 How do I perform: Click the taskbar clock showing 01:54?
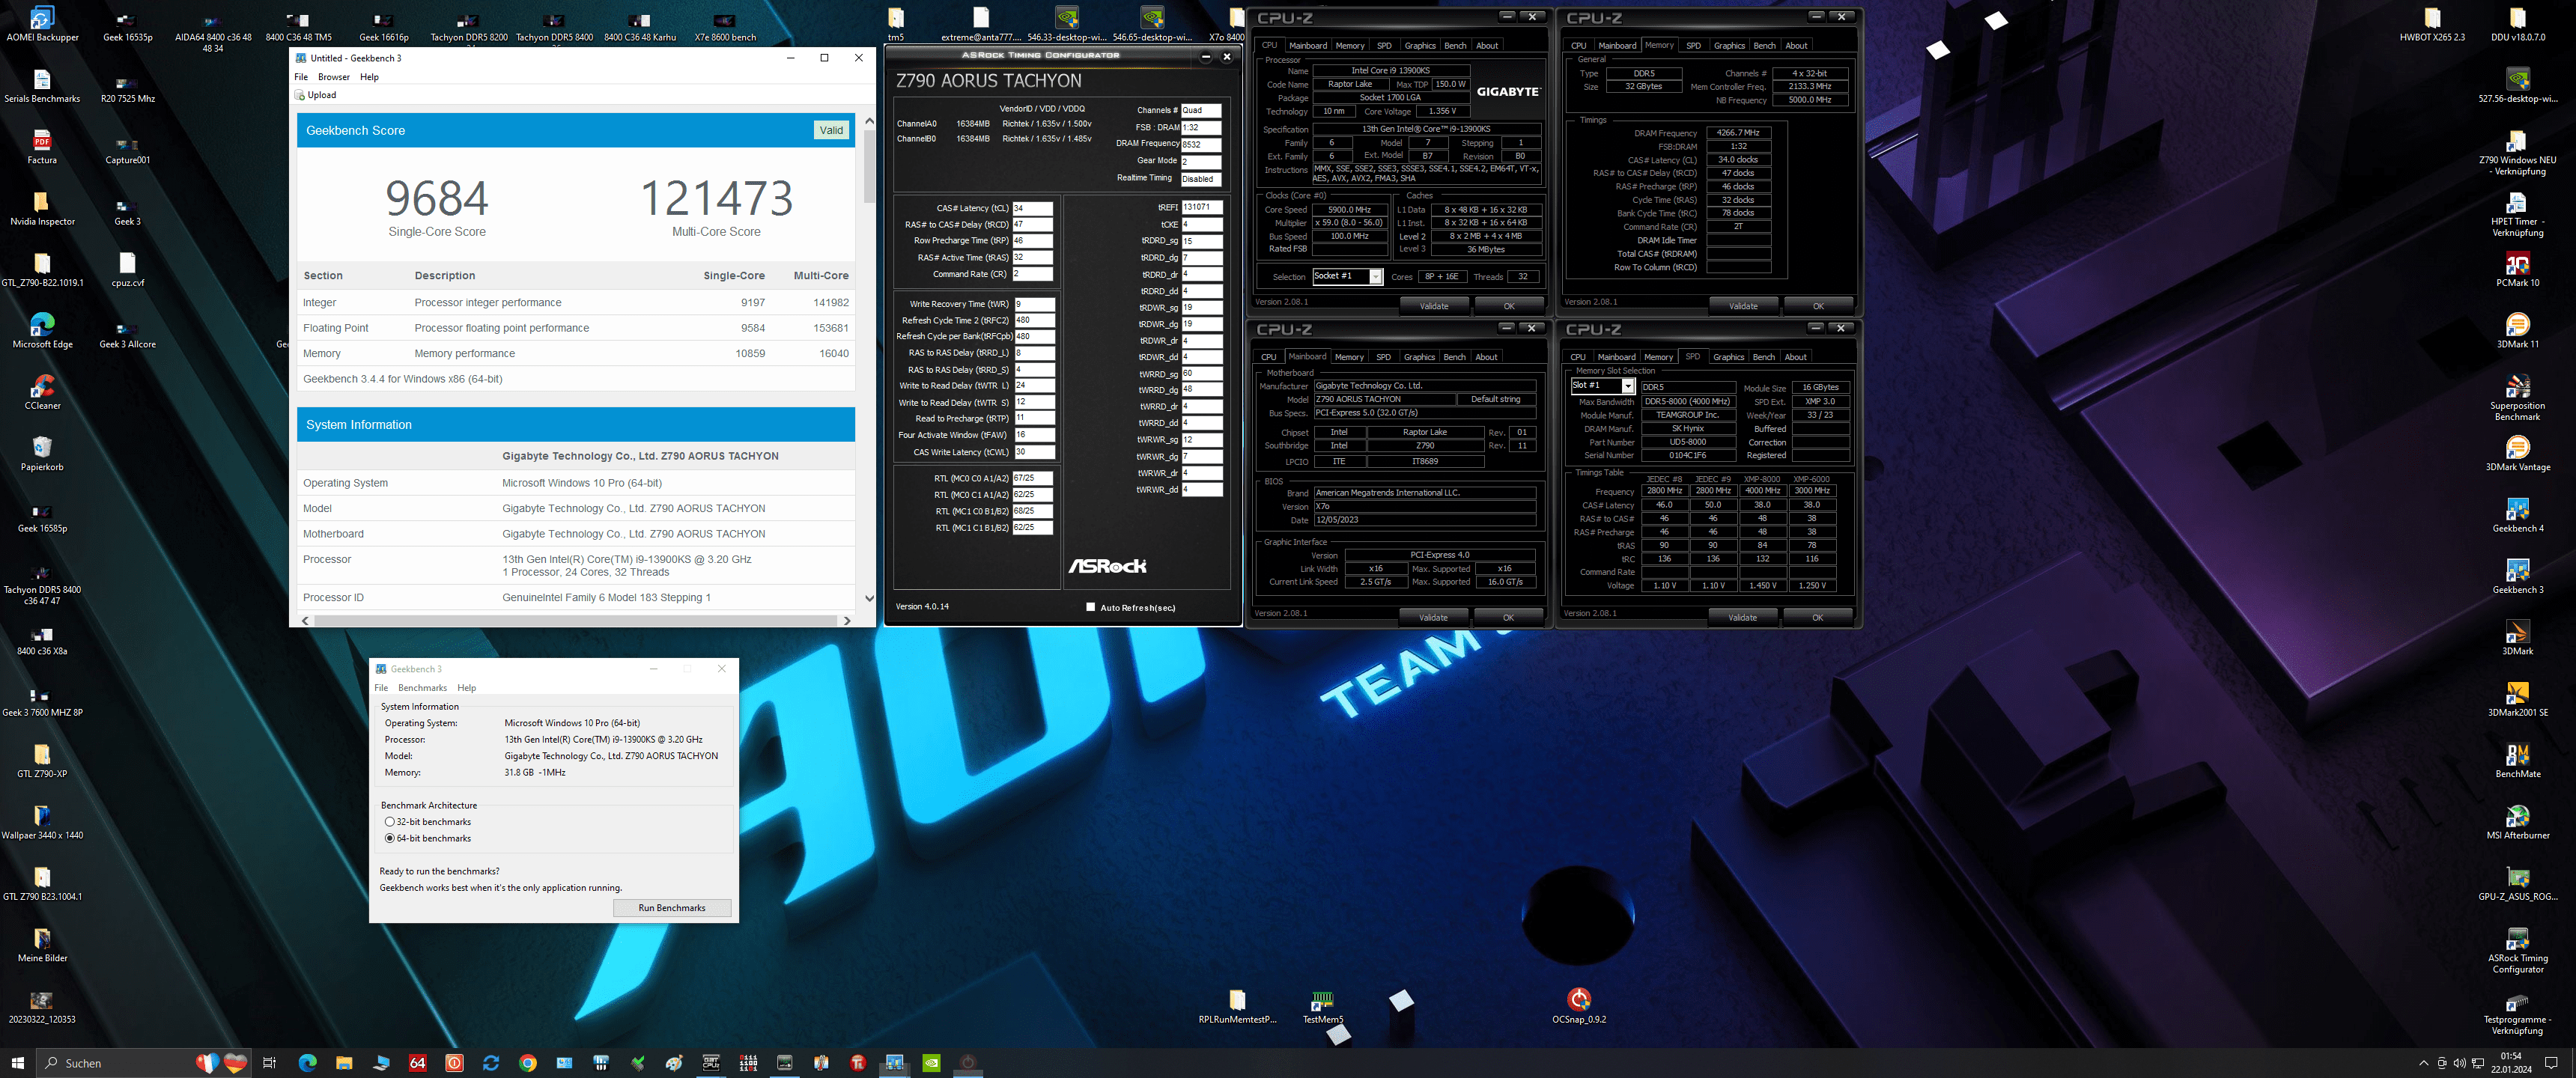pos(2510,1062)
